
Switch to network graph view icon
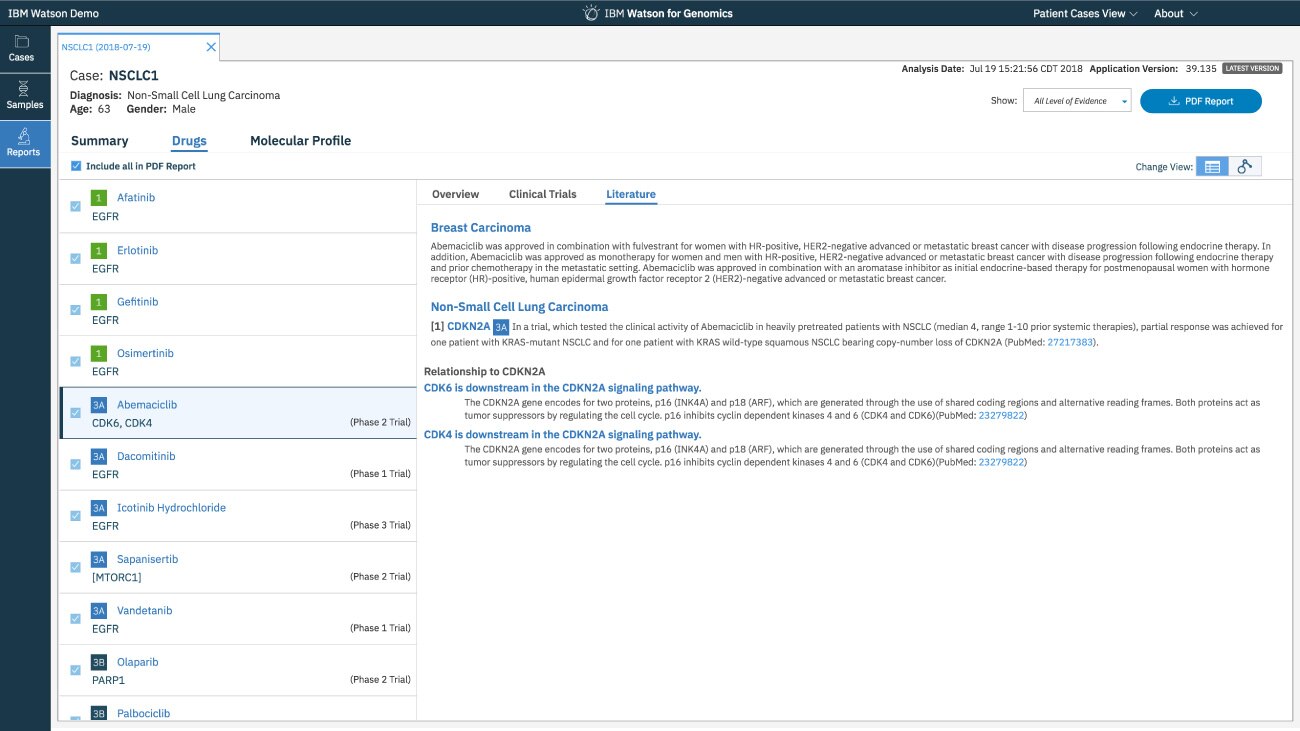tap(1244, 167)
